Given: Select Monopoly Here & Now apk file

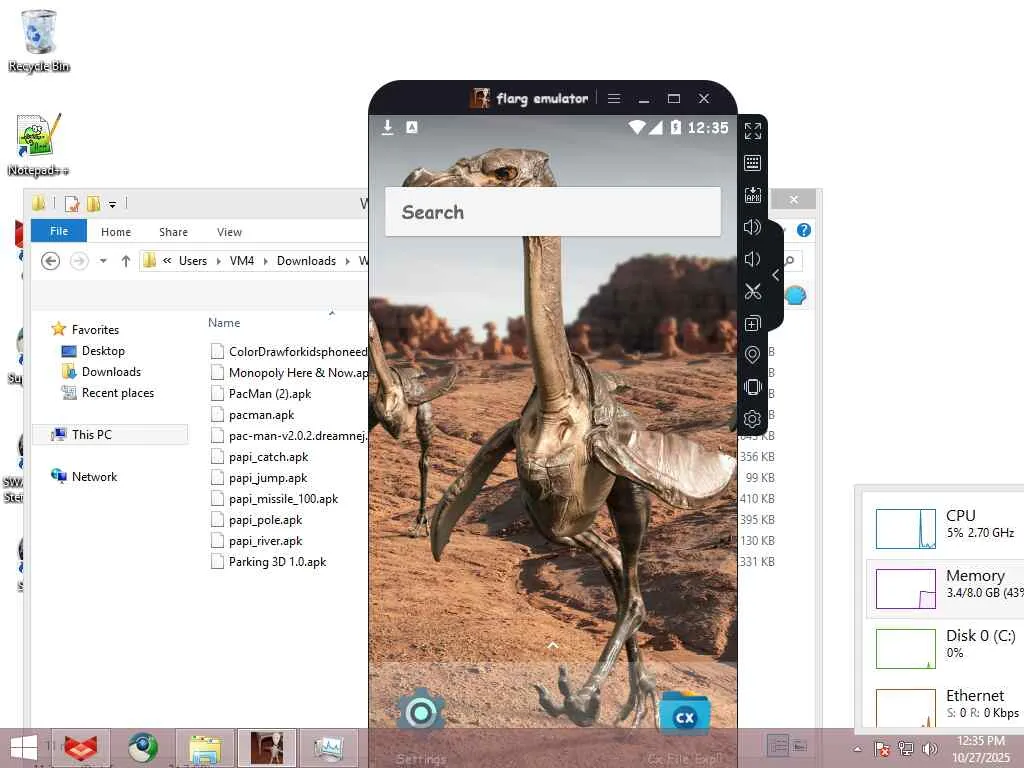Looking at the screenshot, I should click(289, 372).
